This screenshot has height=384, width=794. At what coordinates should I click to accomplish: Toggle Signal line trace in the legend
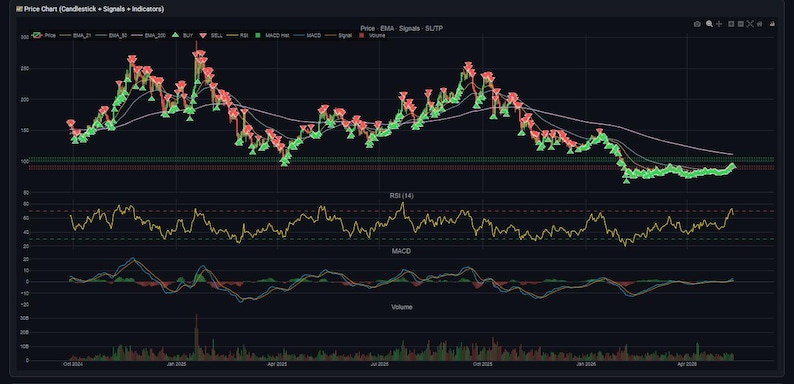(339, 35)
